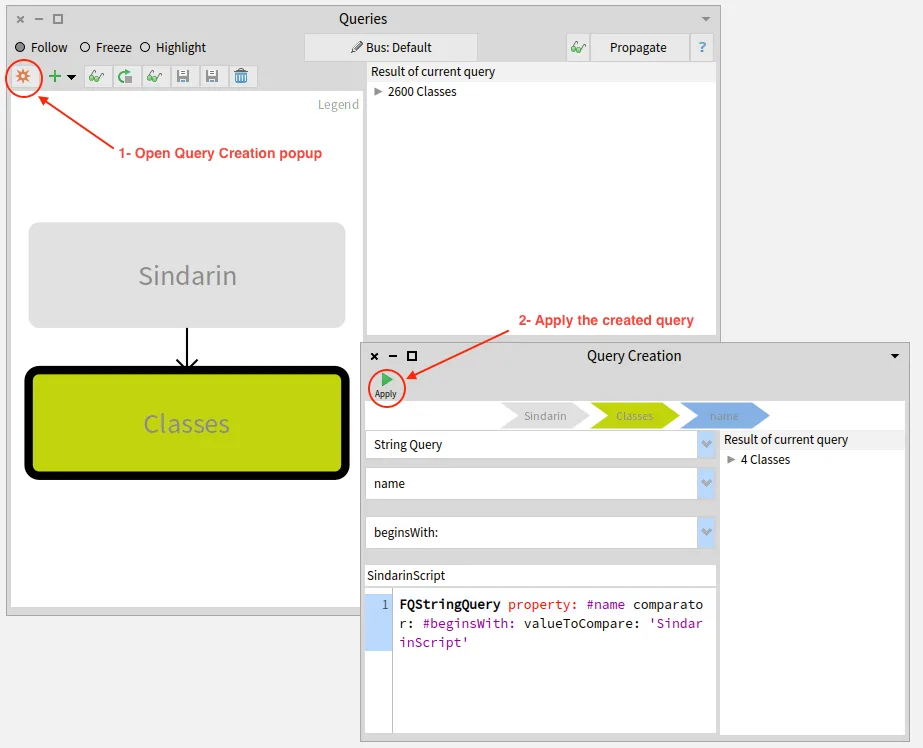Viewport: 923px width, 748px height.
Task: Enable the Freeze radio option
Action: click(x=85, y=47)
